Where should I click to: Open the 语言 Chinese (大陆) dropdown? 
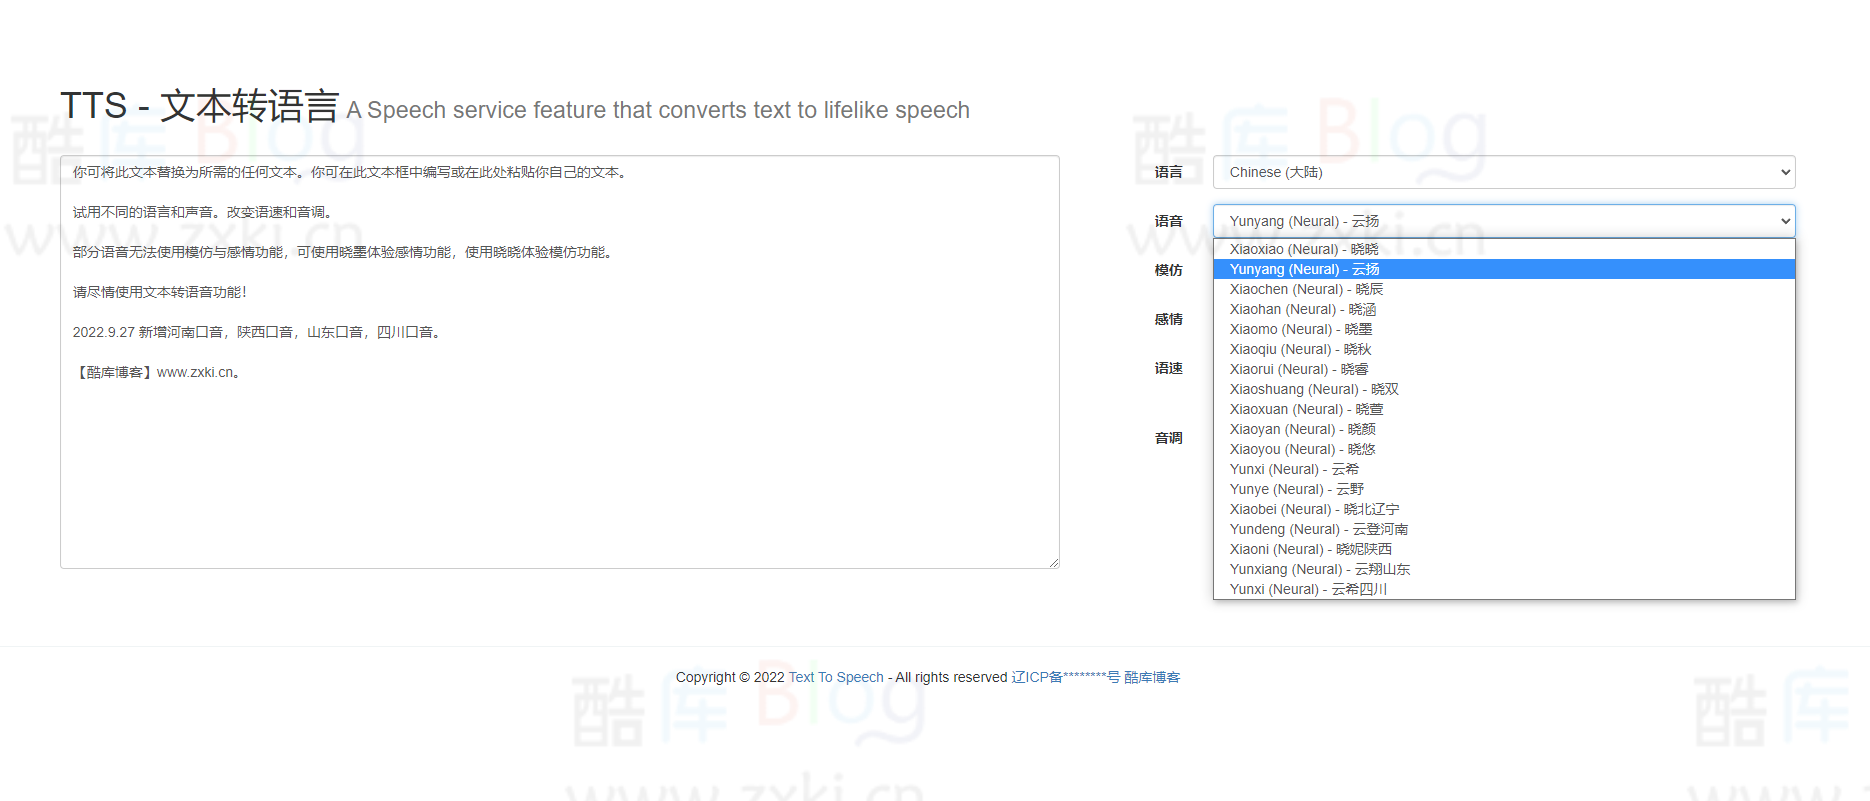pos(1503,172)
